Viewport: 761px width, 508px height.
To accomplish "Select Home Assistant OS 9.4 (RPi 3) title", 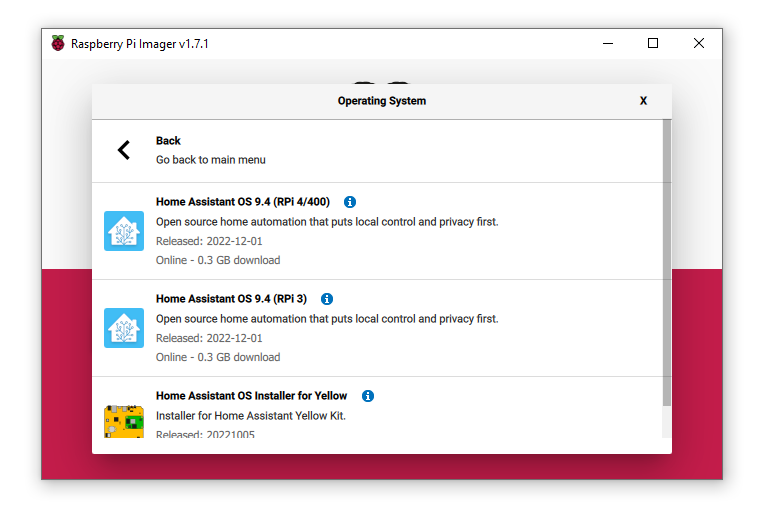I will click(x=232, y=299).
